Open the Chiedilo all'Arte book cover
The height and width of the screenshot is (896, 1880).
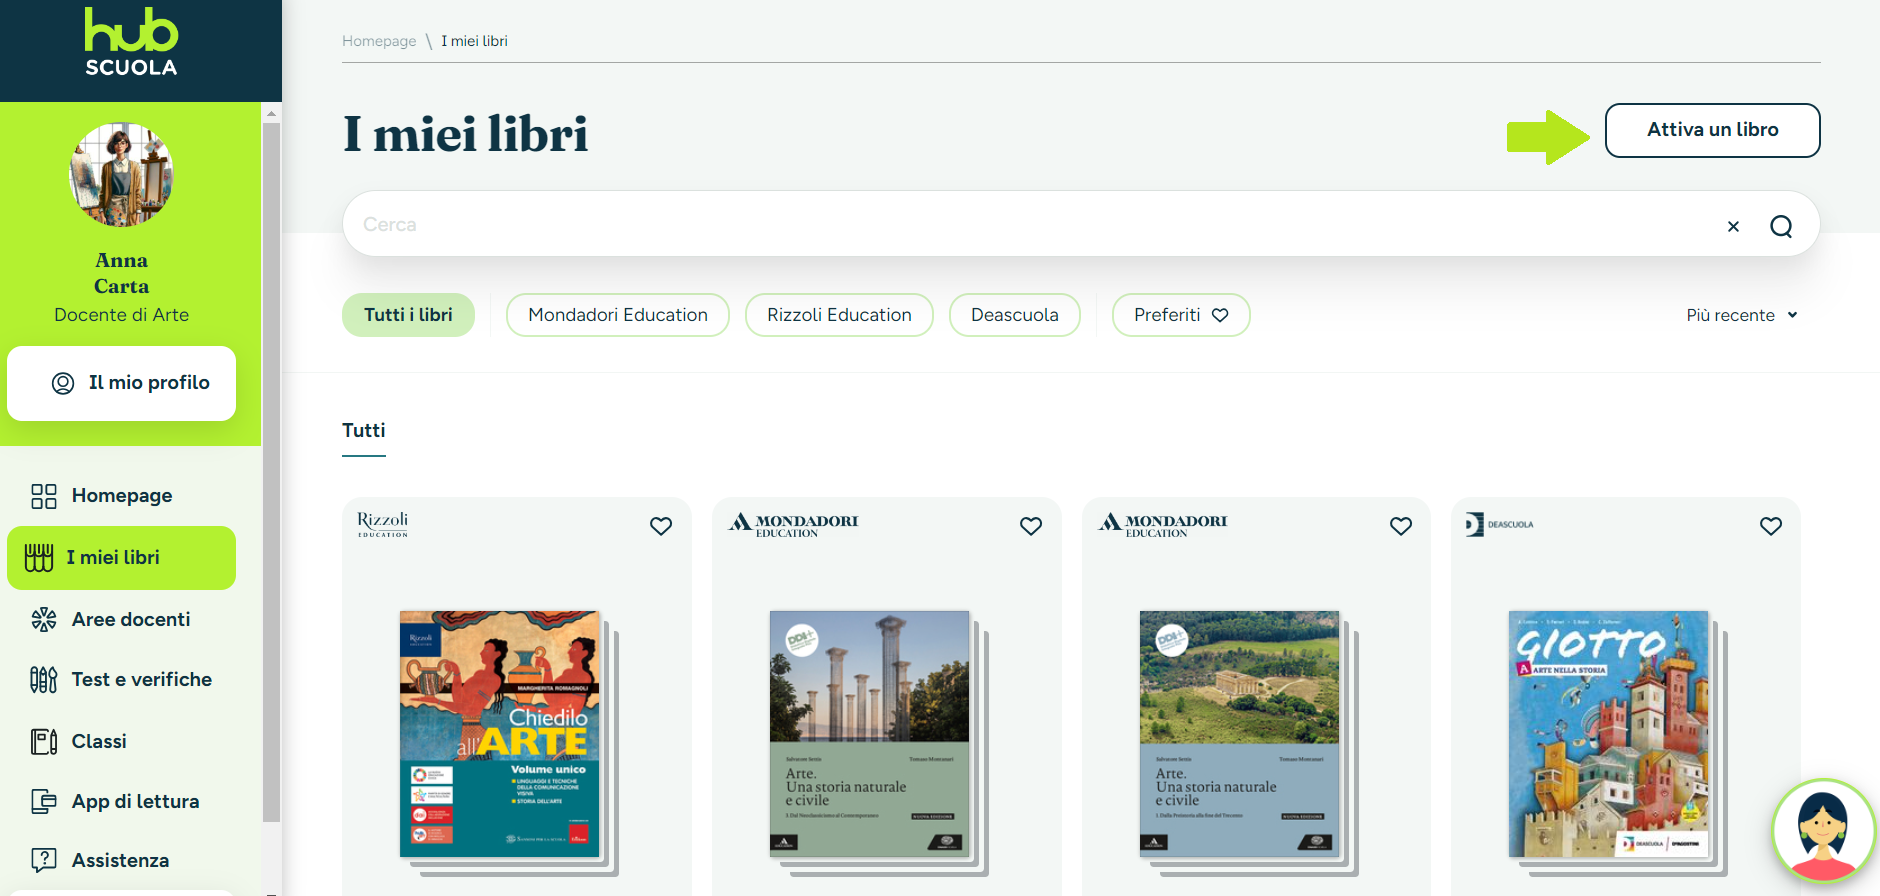pyautogui.click(x=500, y=734)
